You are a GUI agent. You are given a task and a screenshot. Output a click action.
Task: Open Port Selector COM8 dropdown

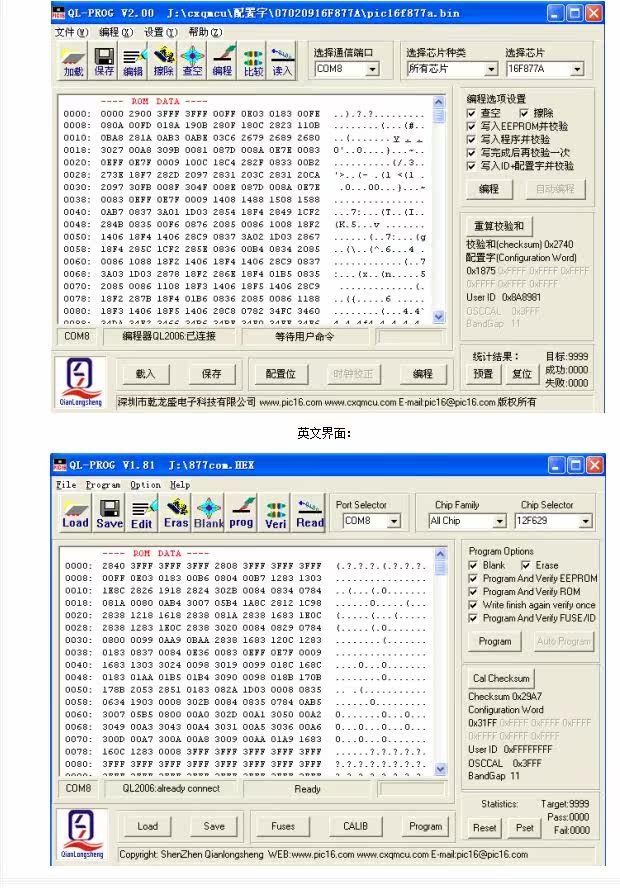pos(395,520)
